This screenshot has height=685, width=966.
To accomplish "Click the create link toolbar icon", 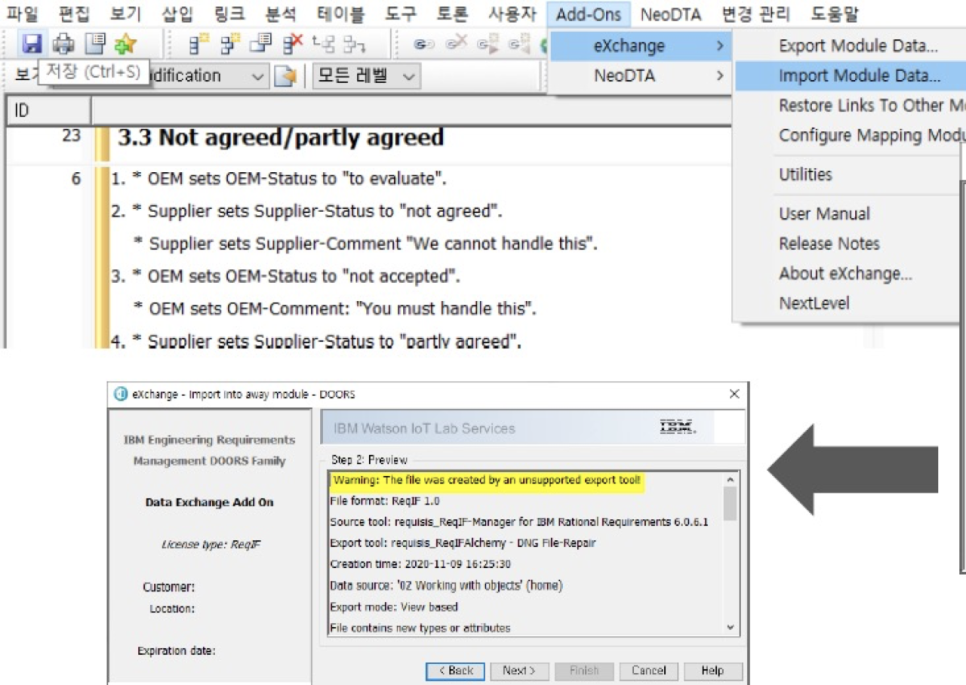I will [423, 44].
